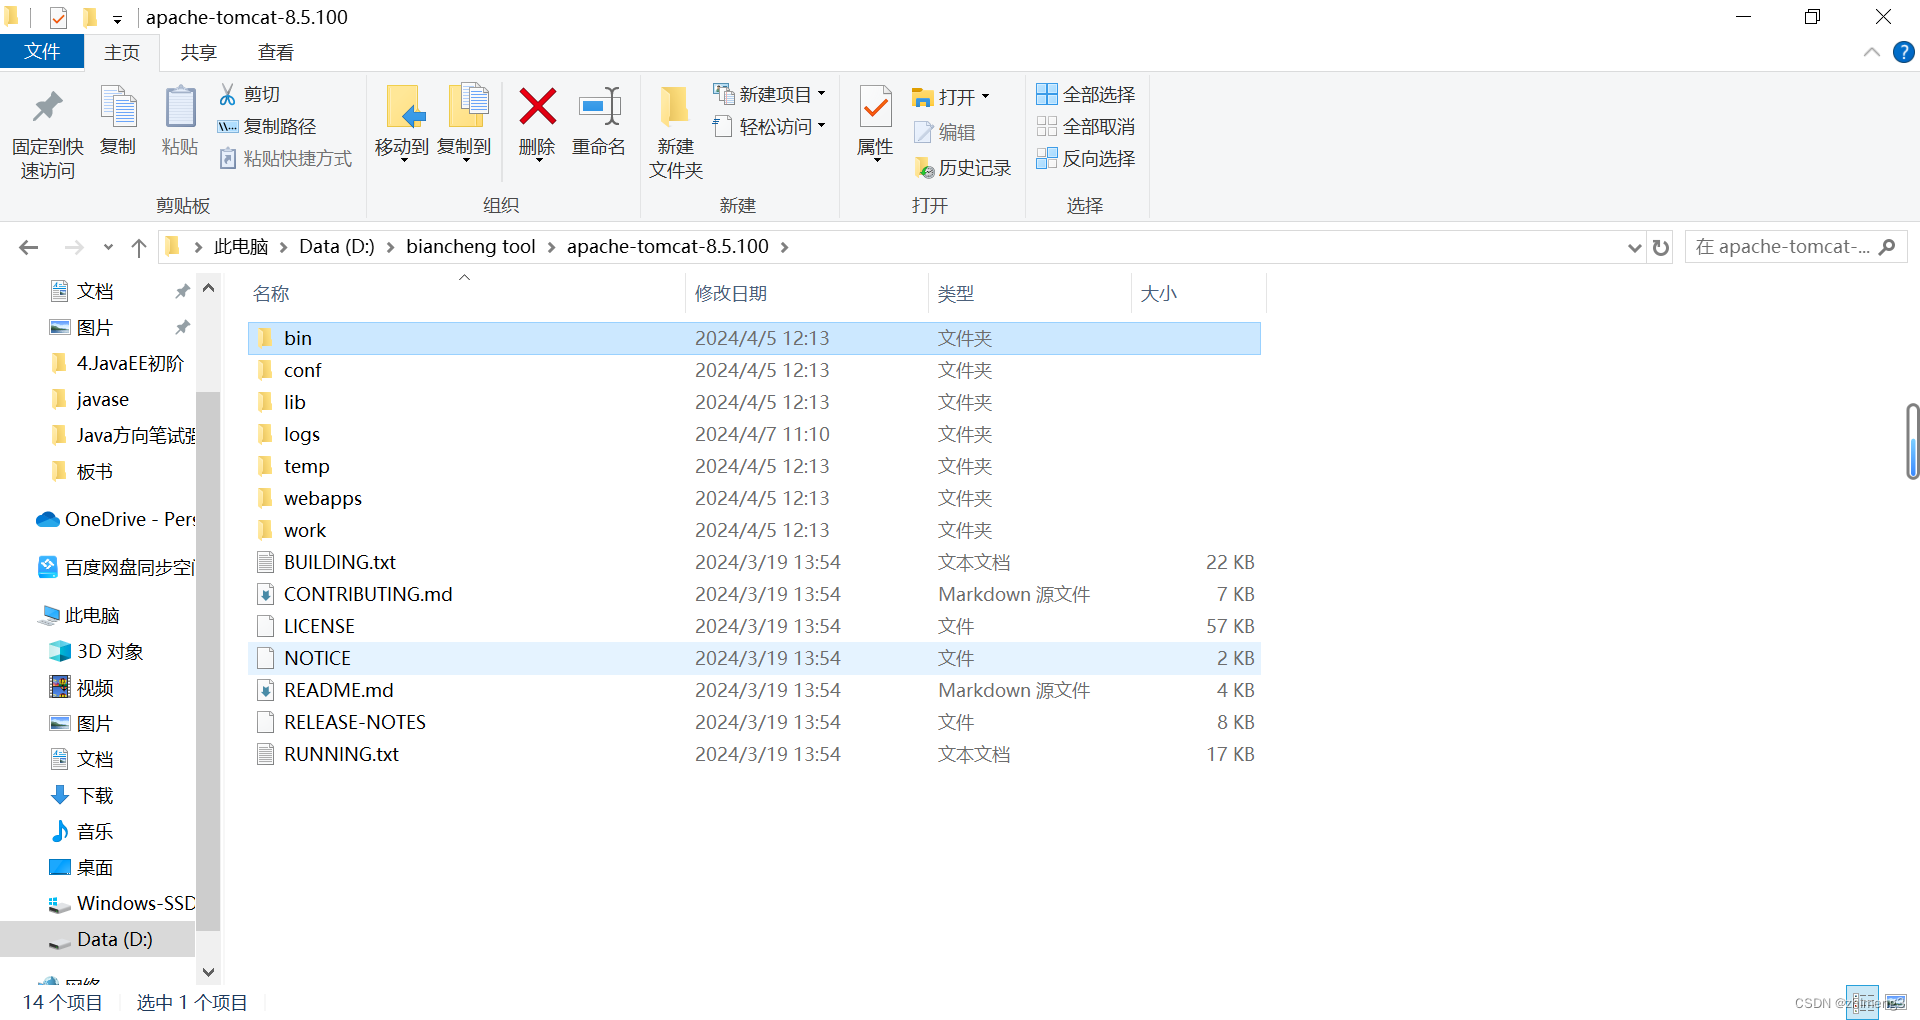Expand the Open button dropdown arrow

tap(985, 97)
